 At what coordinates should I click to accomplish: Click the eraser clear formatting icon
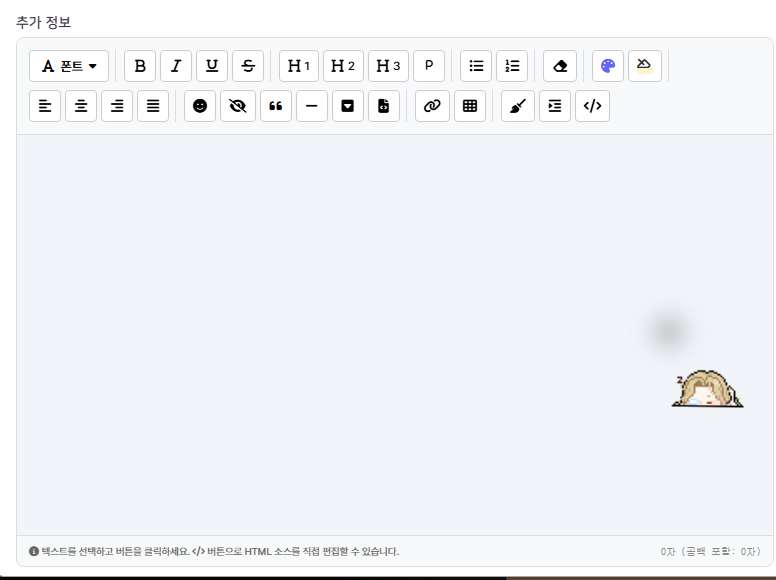(560, 66)
